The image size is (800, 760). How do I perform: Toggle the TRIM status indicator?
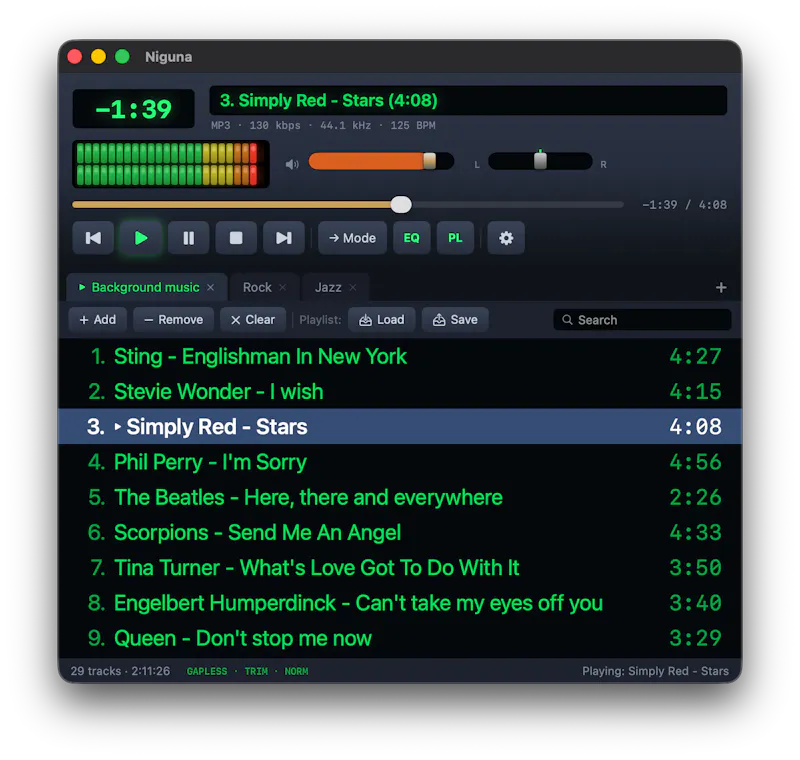pyautogui.click(x=256, y=671)
